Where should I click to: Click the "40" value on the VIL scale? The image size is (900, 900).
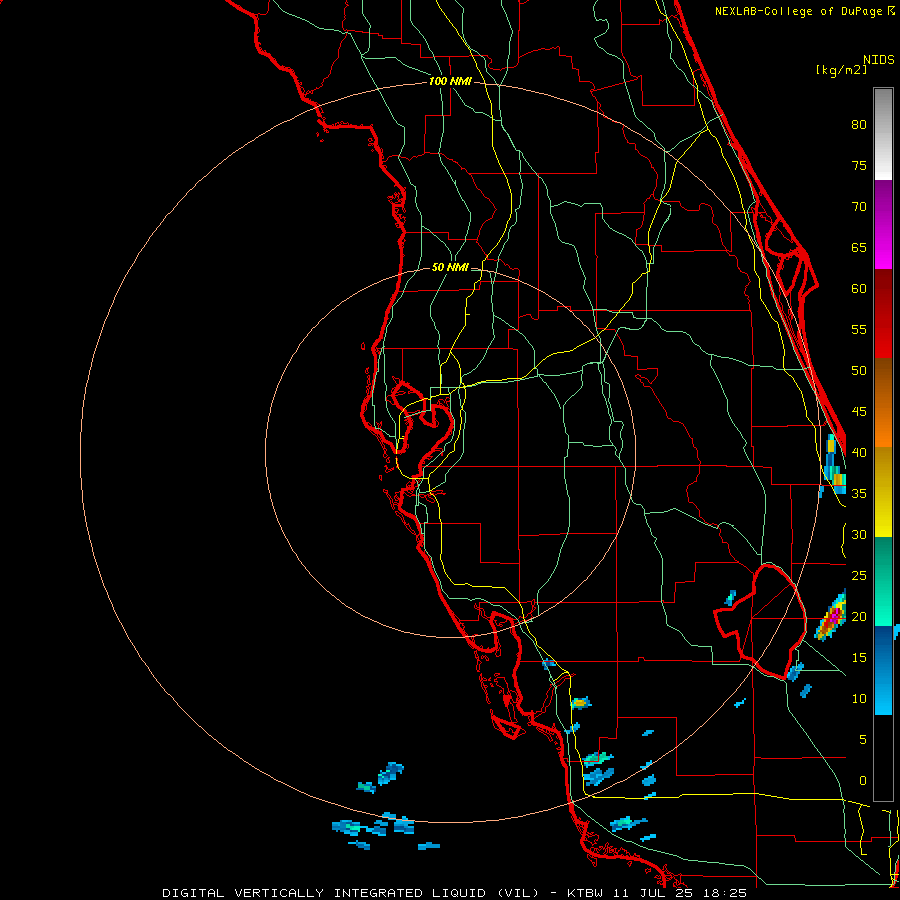click(859, 453)
